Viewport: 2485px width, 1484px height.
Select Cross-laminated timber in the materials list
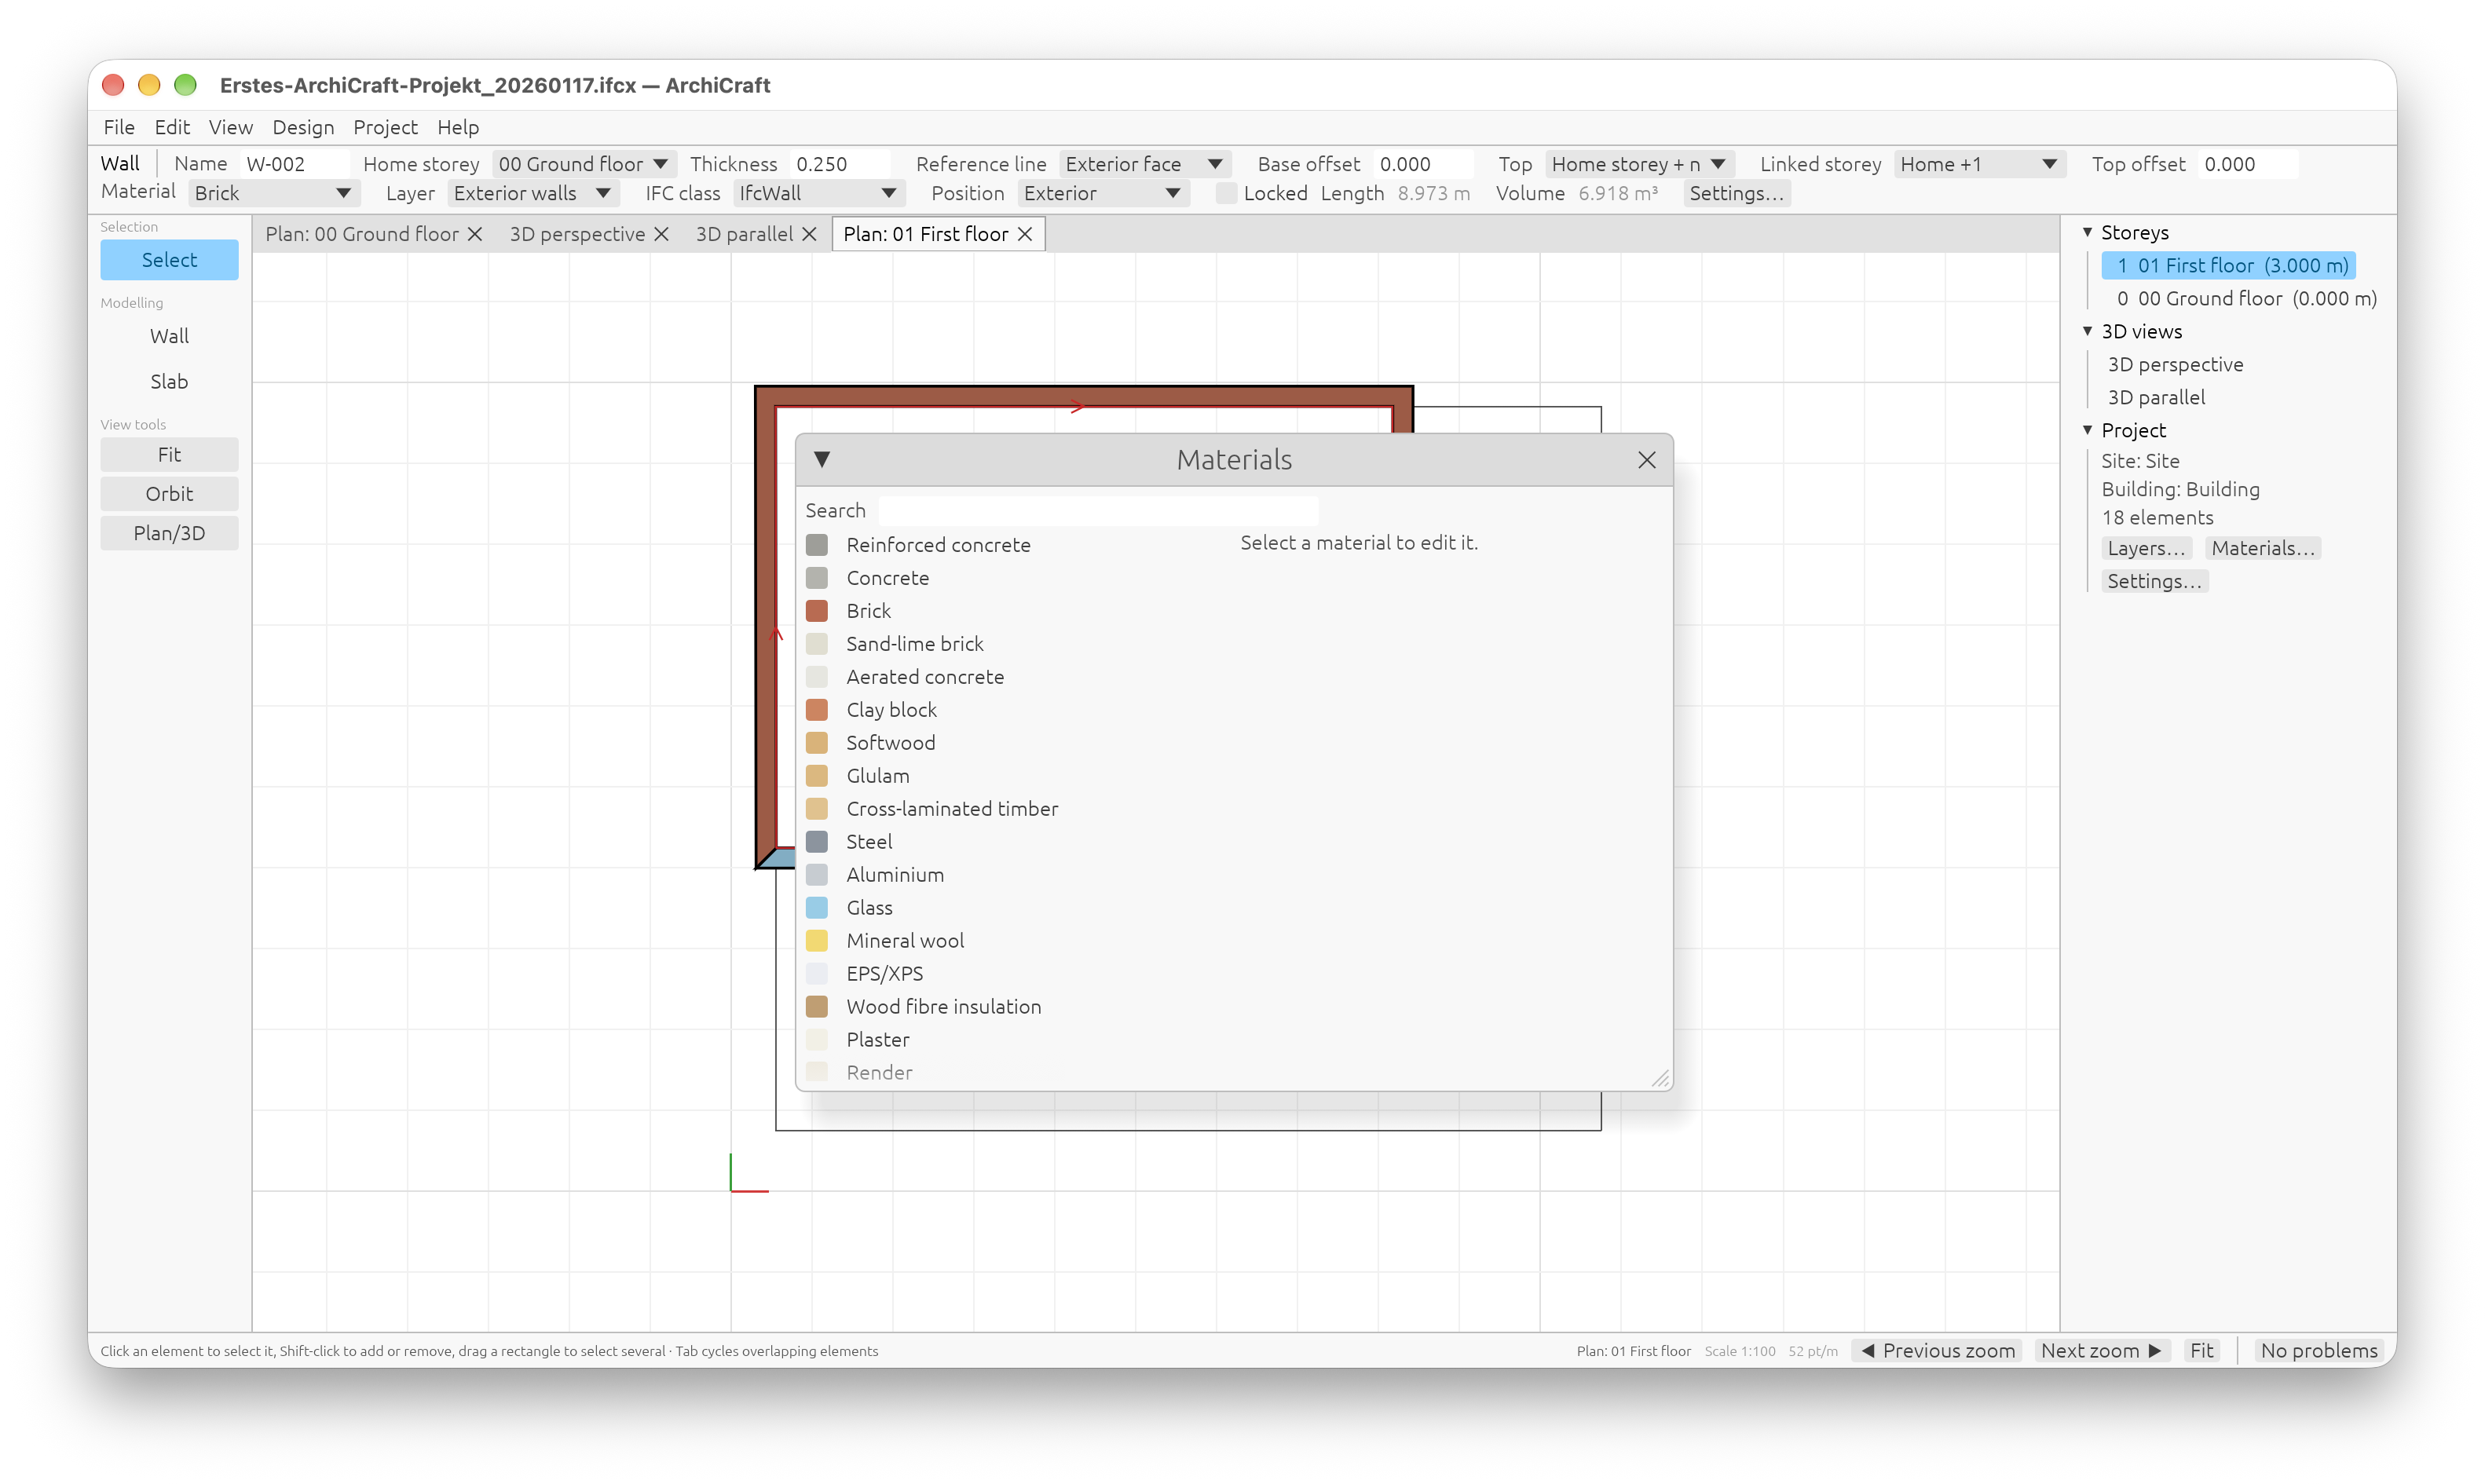(952, 809)
